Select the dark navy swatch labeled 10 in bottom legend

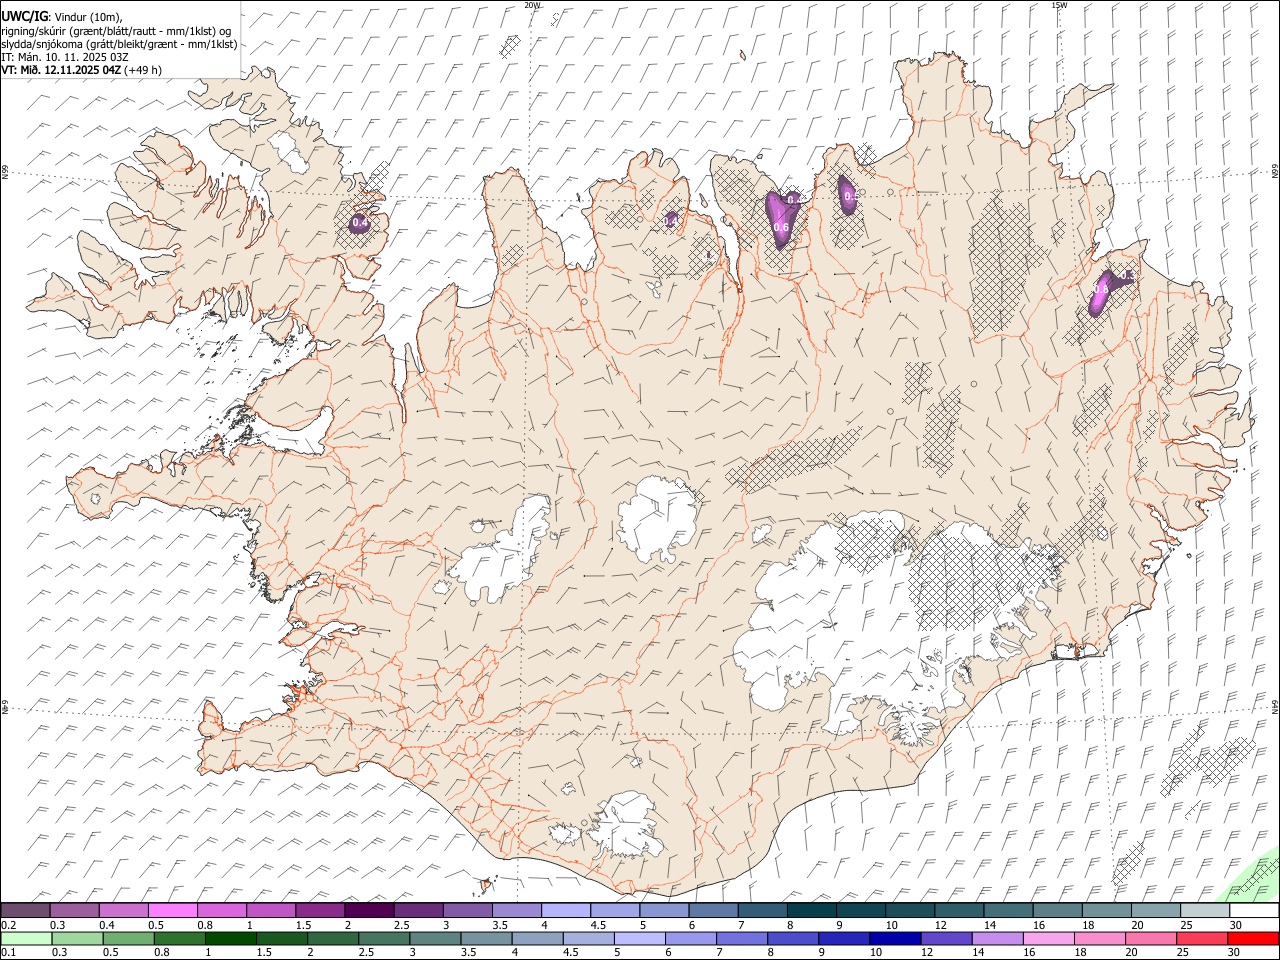click(896, 938)
